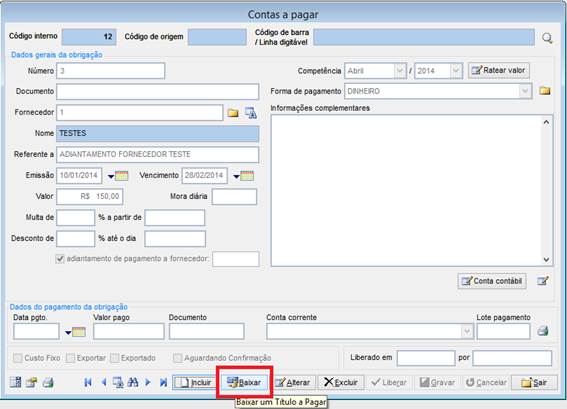
Task: Click the printer icon in bottom toolbar
Action: tap(48, 382)
